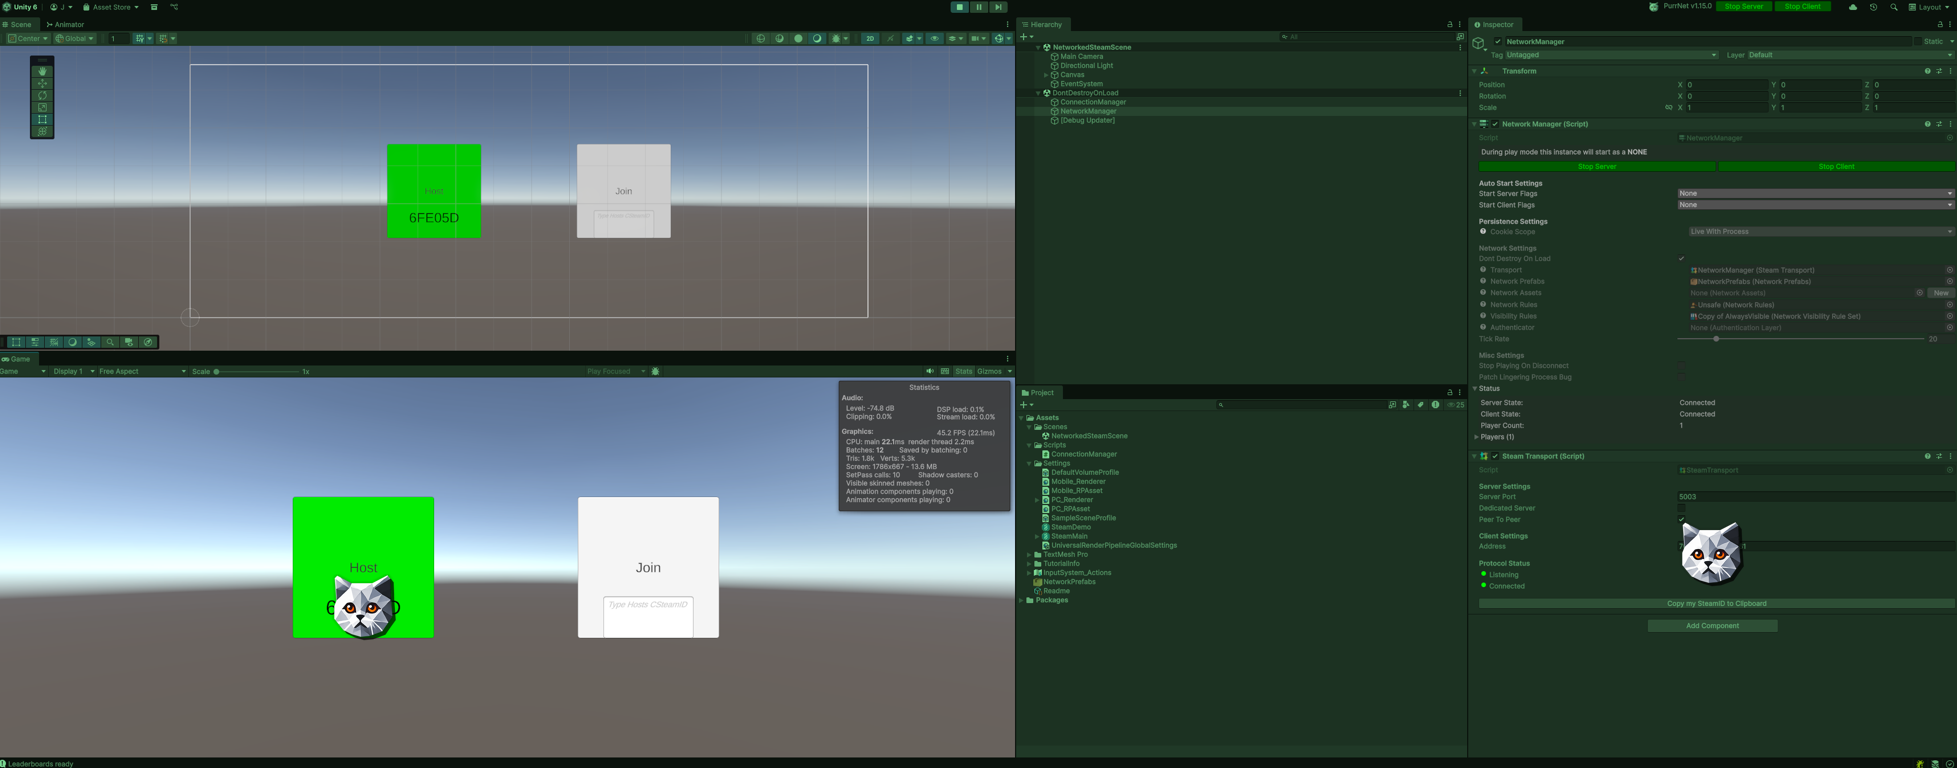Select the Rect transform tool
The width and height of the screenshot is (1957, 768).
pyautogui.click(x=42, y=120)
